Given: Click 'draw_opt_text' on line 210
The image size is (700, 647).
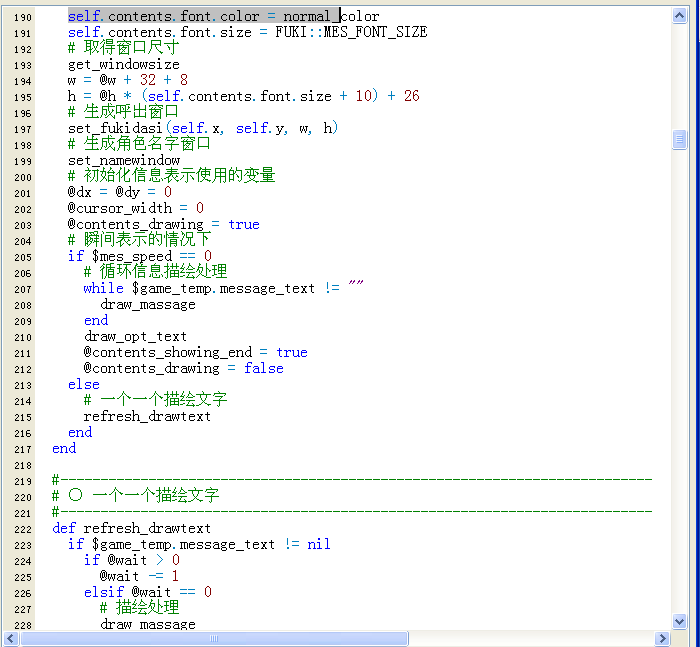Looking at the screenshot, I should tap(135, 336).
